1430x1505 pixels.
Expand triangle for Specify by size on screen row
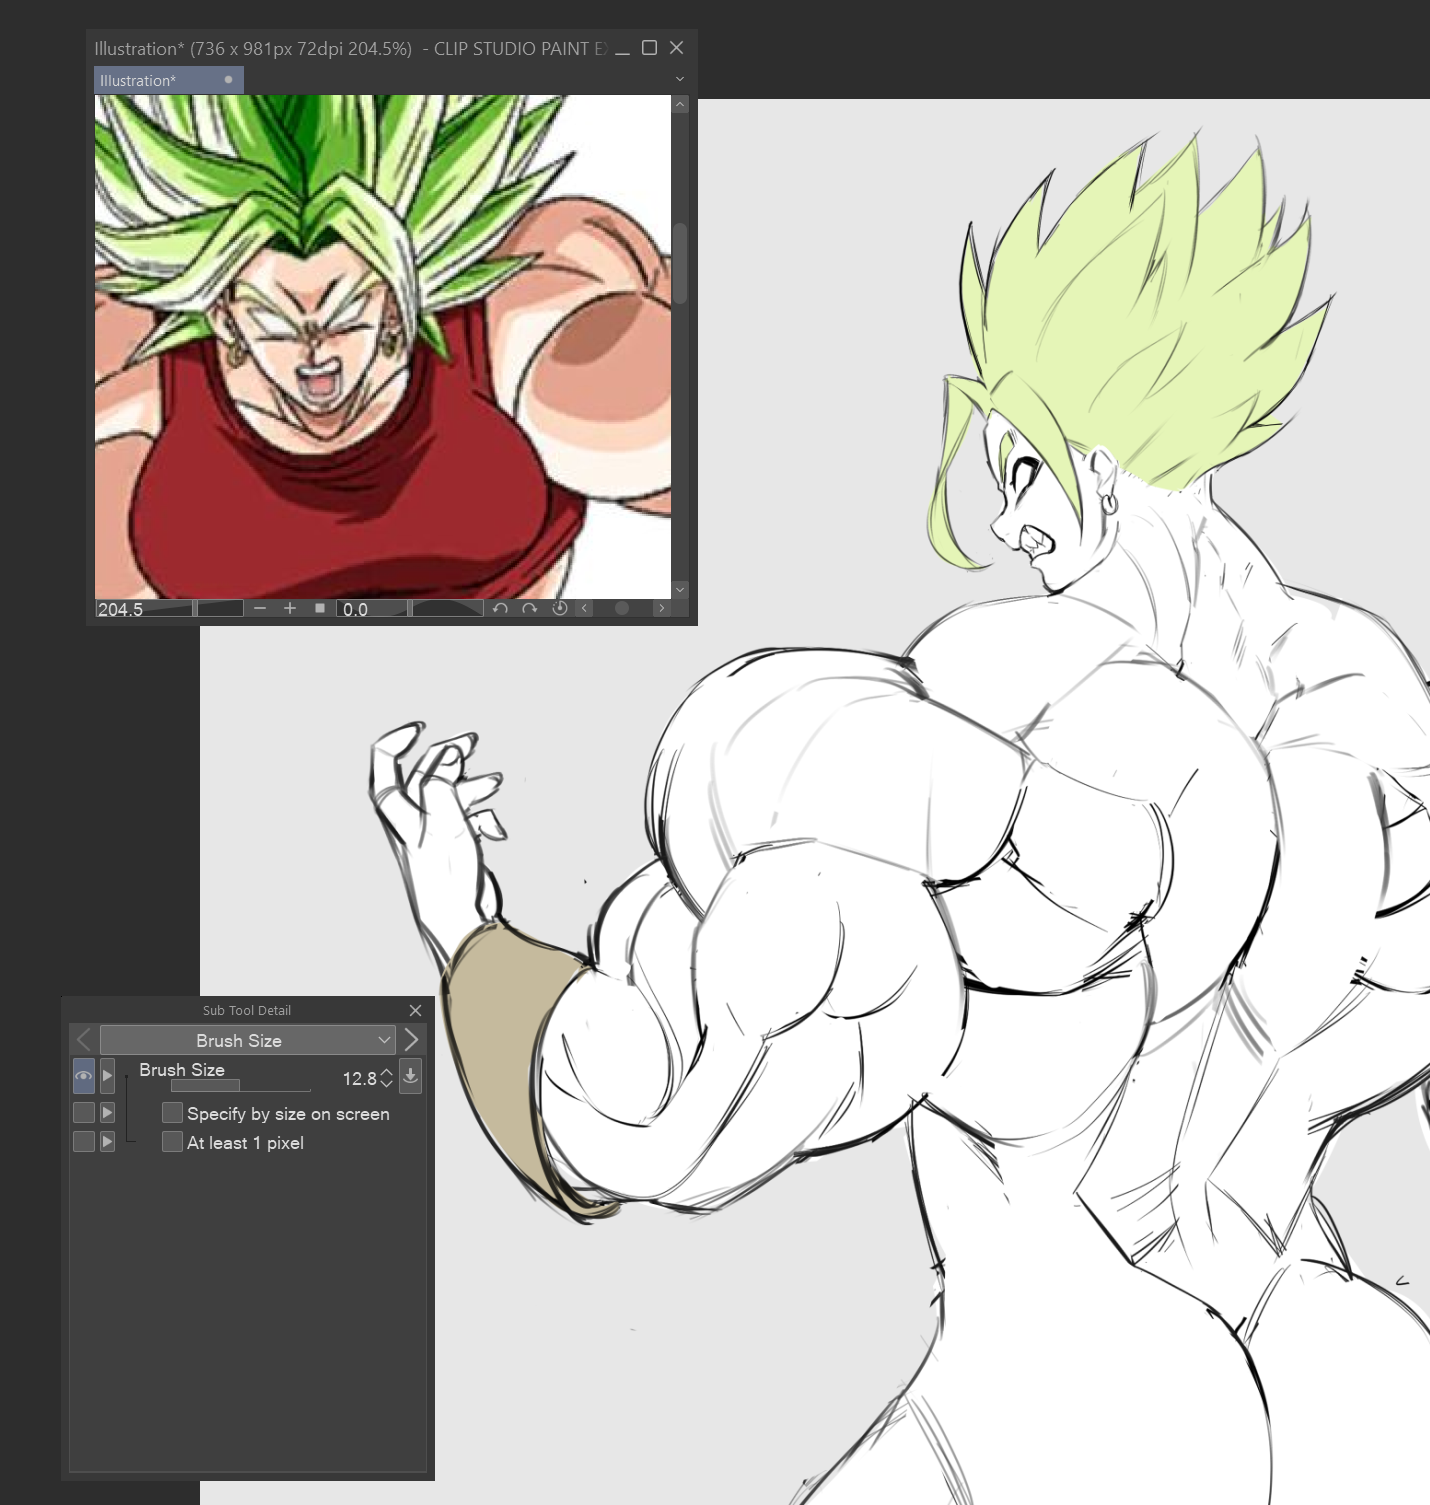click(x=107, y=1112)
